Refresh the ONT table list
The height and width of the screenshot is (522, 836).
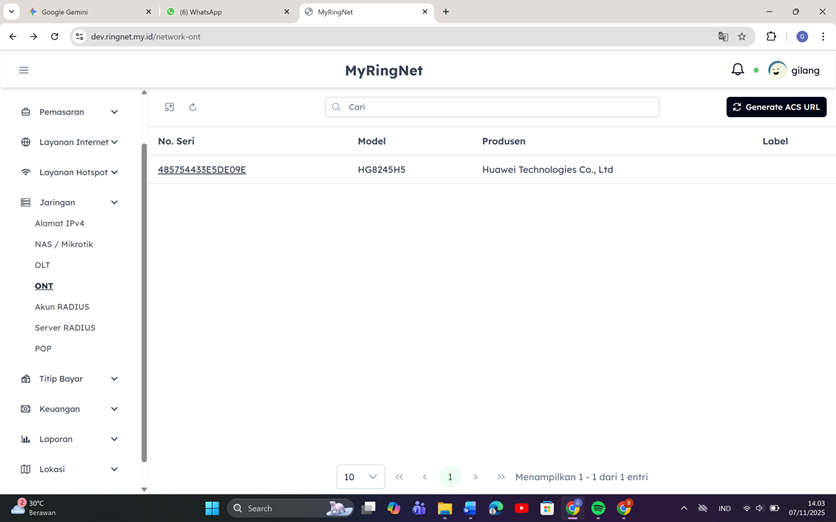coord(193,107)
